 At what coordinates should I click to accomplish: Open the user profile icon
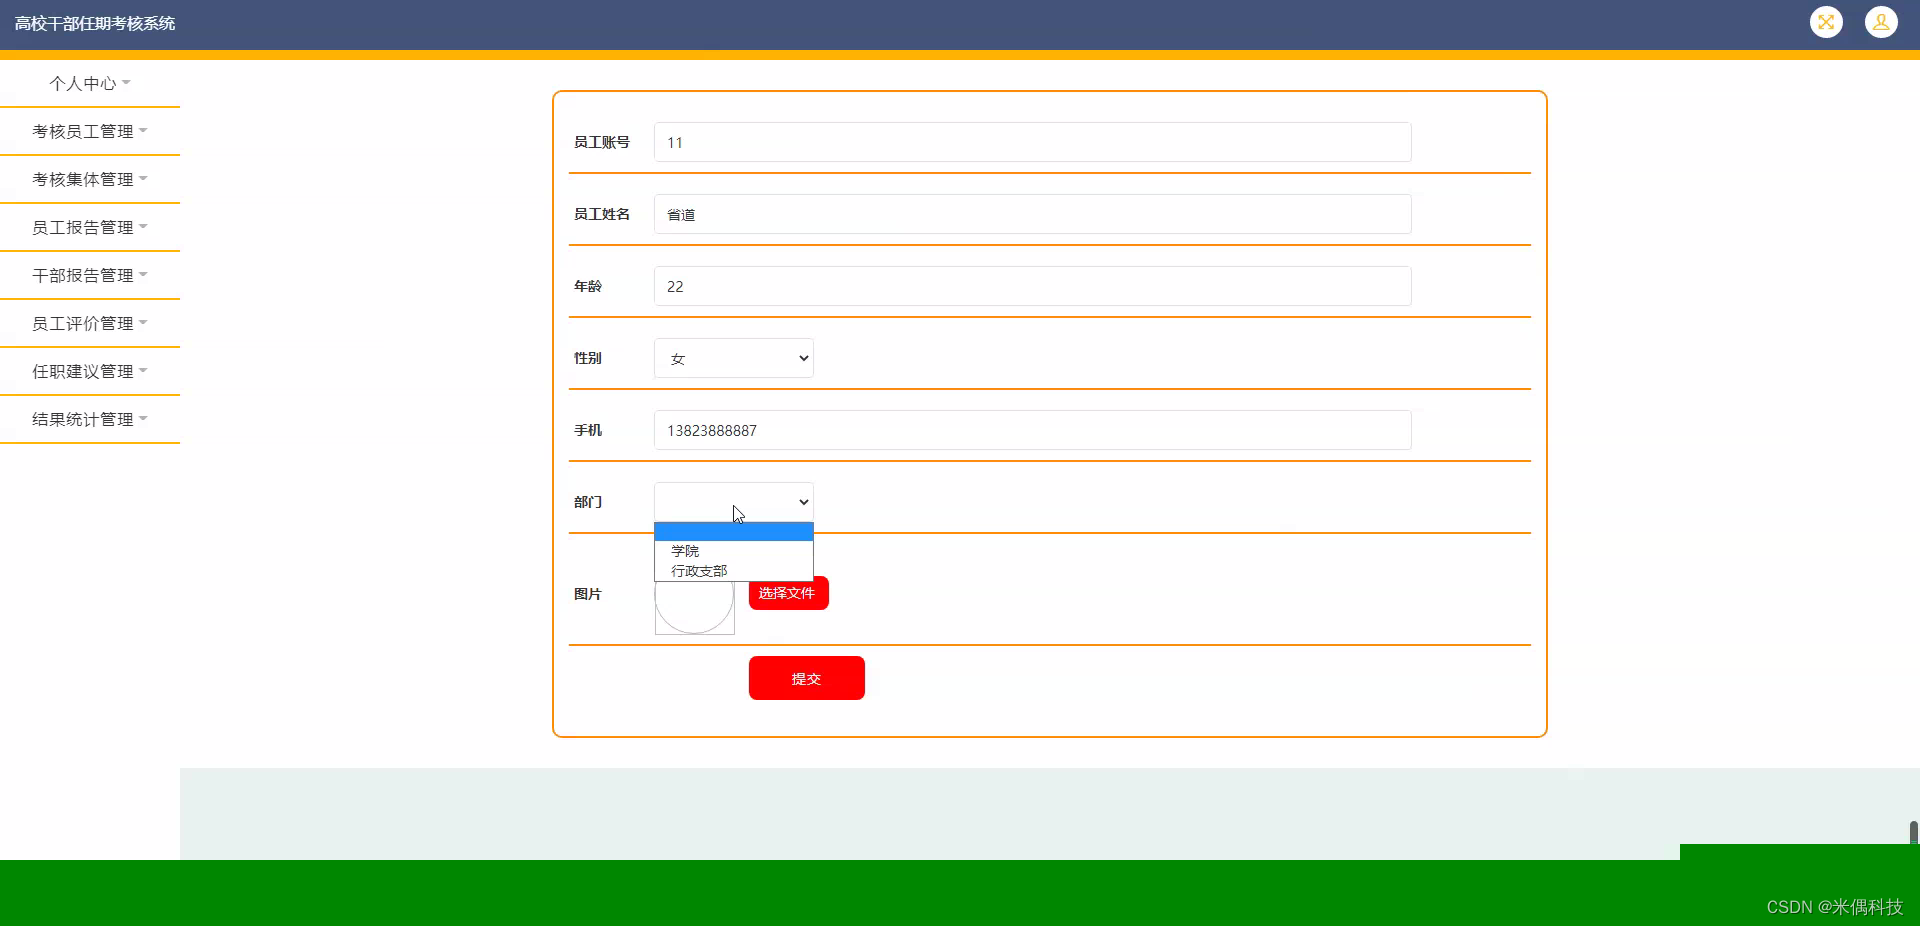pos(1881,22)
